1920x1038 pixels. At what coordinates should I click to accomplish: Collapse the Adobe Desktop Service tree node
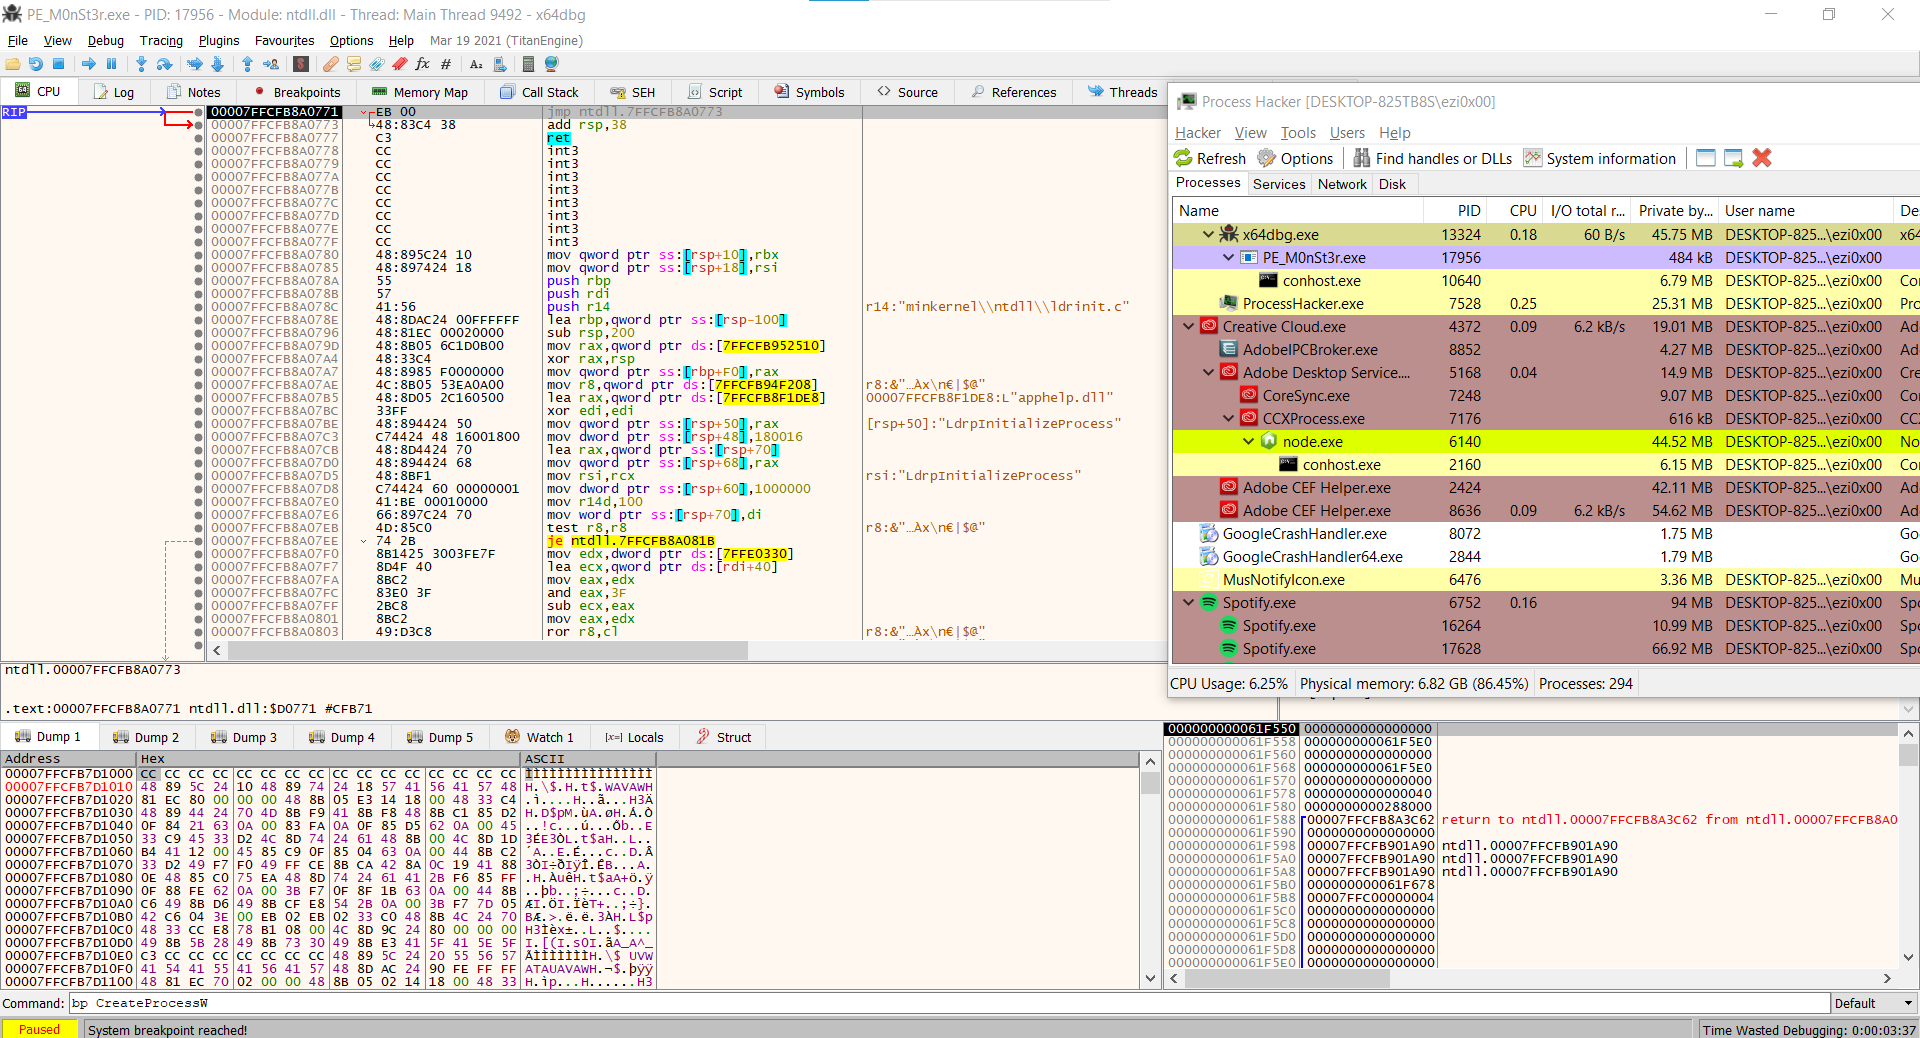tap(1208, 372)
